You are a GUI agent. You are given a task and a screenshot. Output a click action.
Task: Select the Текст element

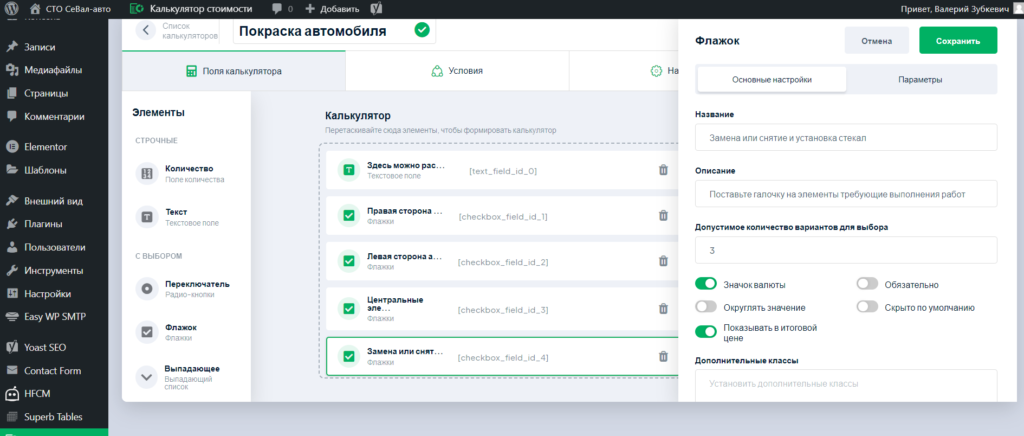pyautogui.click(x=185, y=217)
